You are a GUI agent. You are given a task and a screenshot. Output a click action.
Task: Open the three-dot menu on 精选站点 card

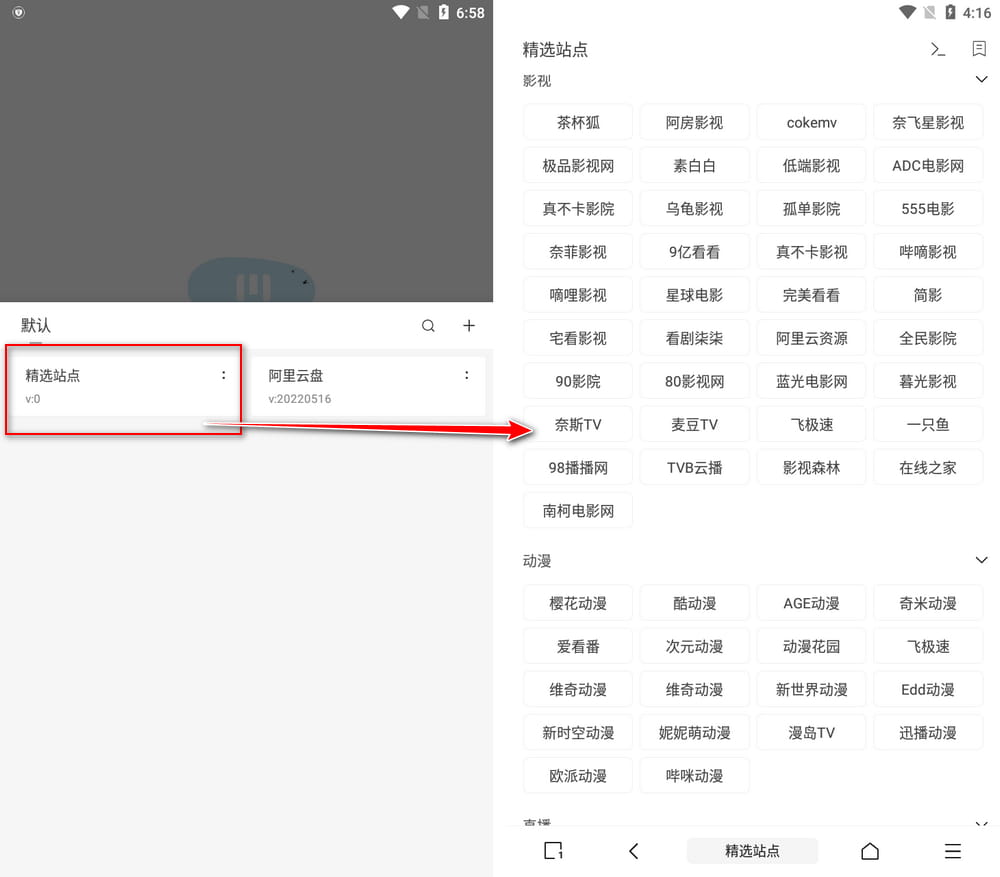pos(223,375)
